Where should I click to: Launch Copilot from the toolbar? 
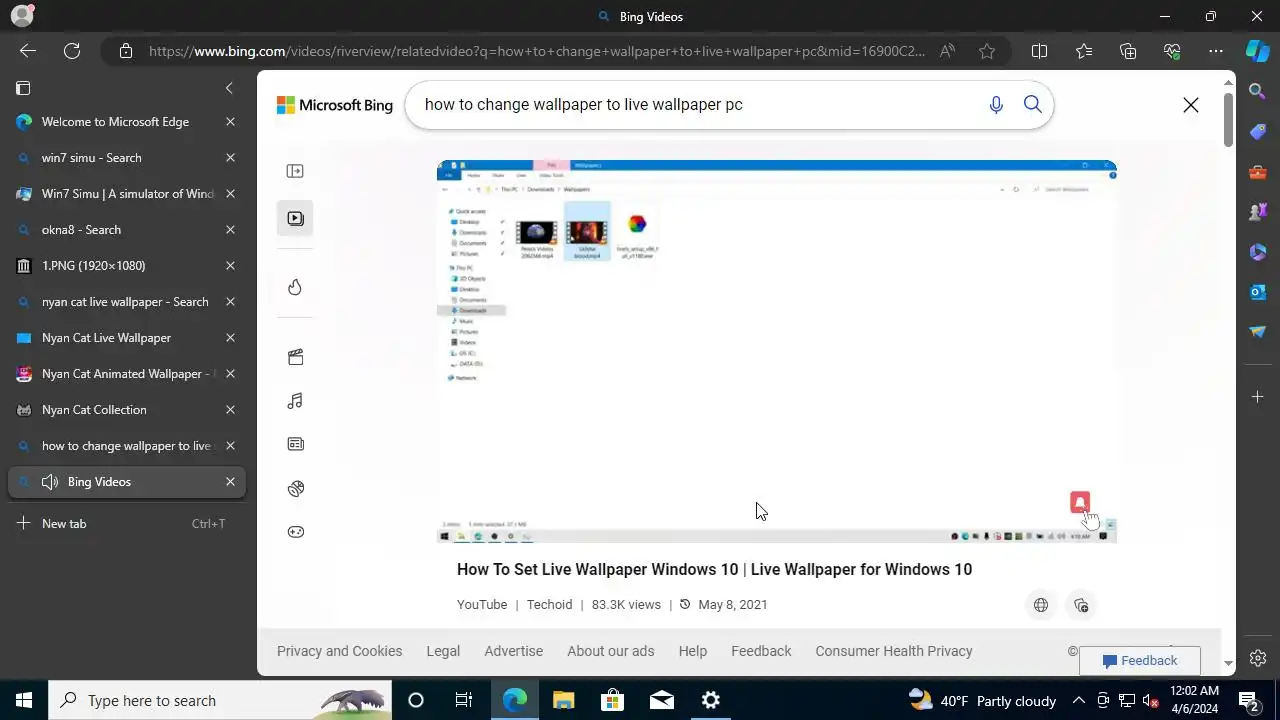(x=1258, y=51)
